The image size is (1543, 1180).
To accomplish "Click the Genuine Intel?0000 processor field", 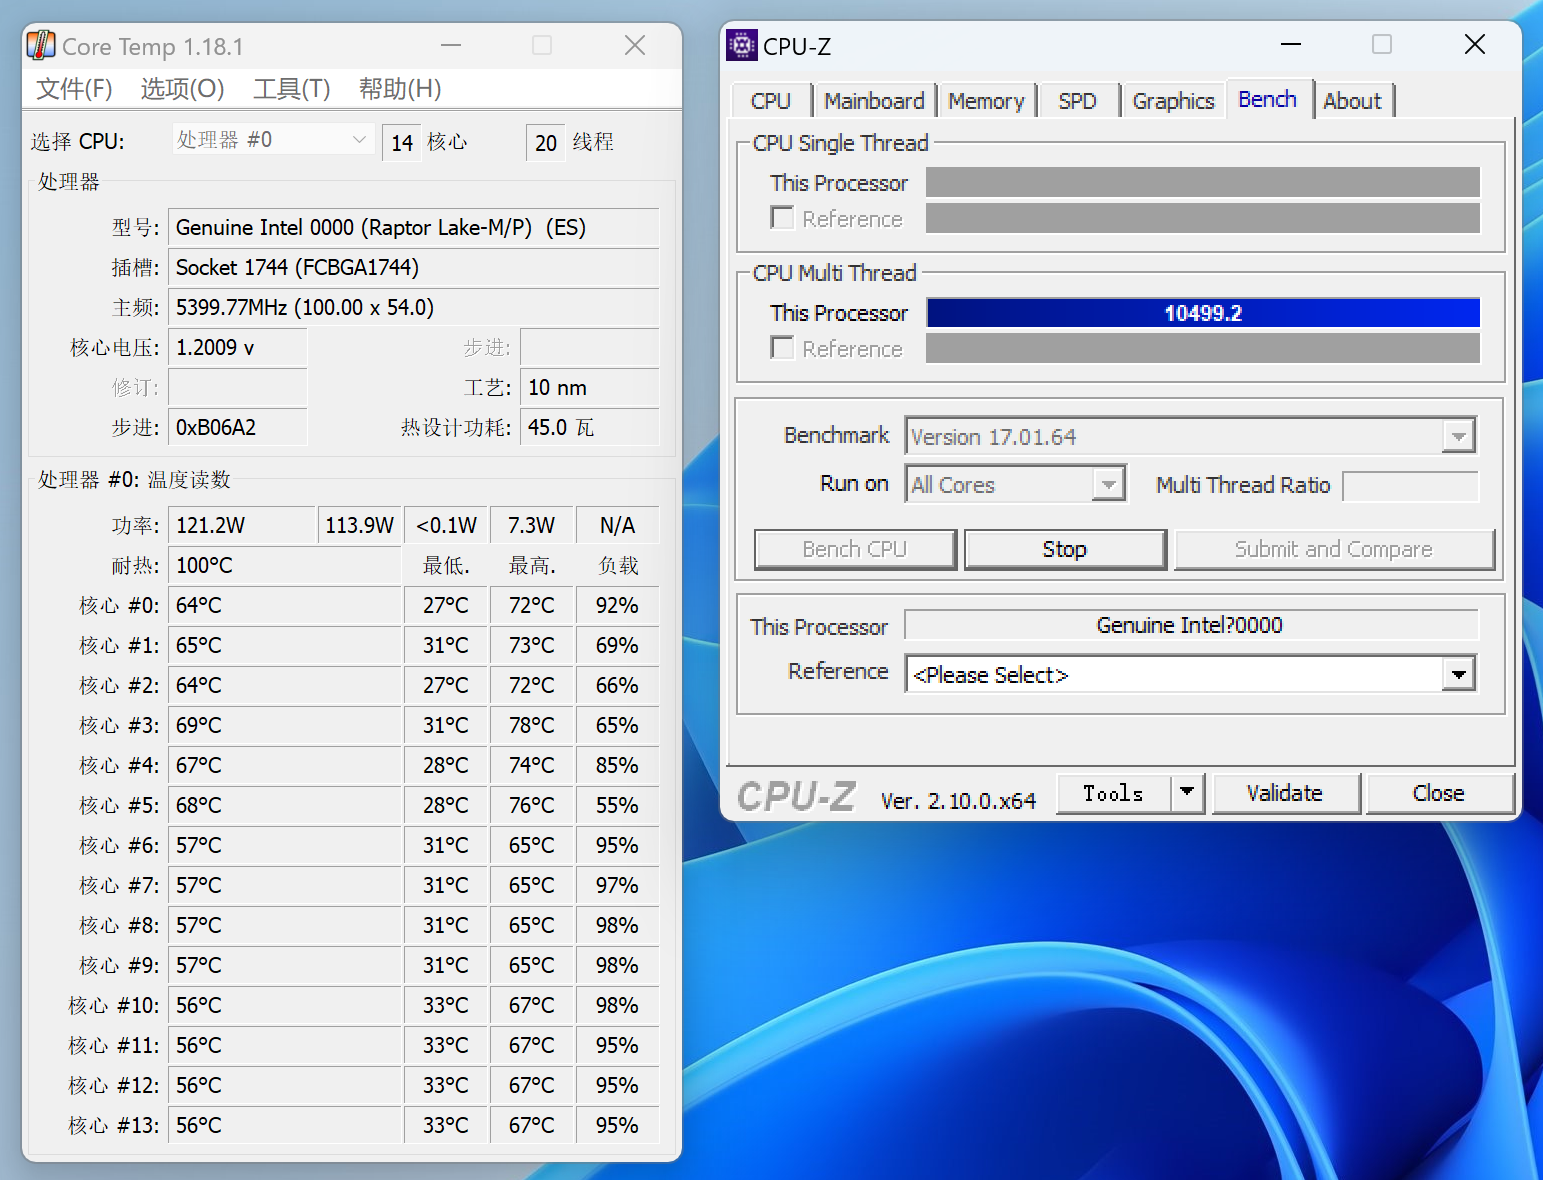I will pyautogui.click(x=1190, y=625).
